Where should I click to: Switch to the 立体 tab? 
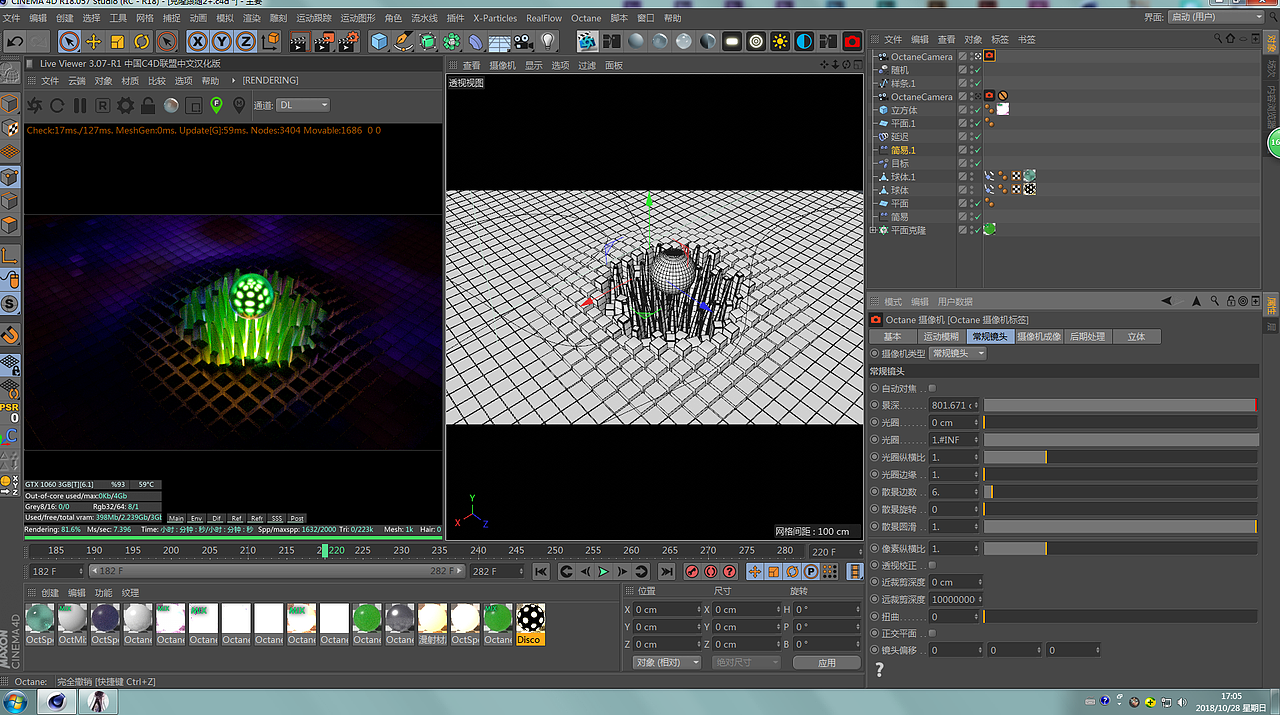tap(1136, 336)
